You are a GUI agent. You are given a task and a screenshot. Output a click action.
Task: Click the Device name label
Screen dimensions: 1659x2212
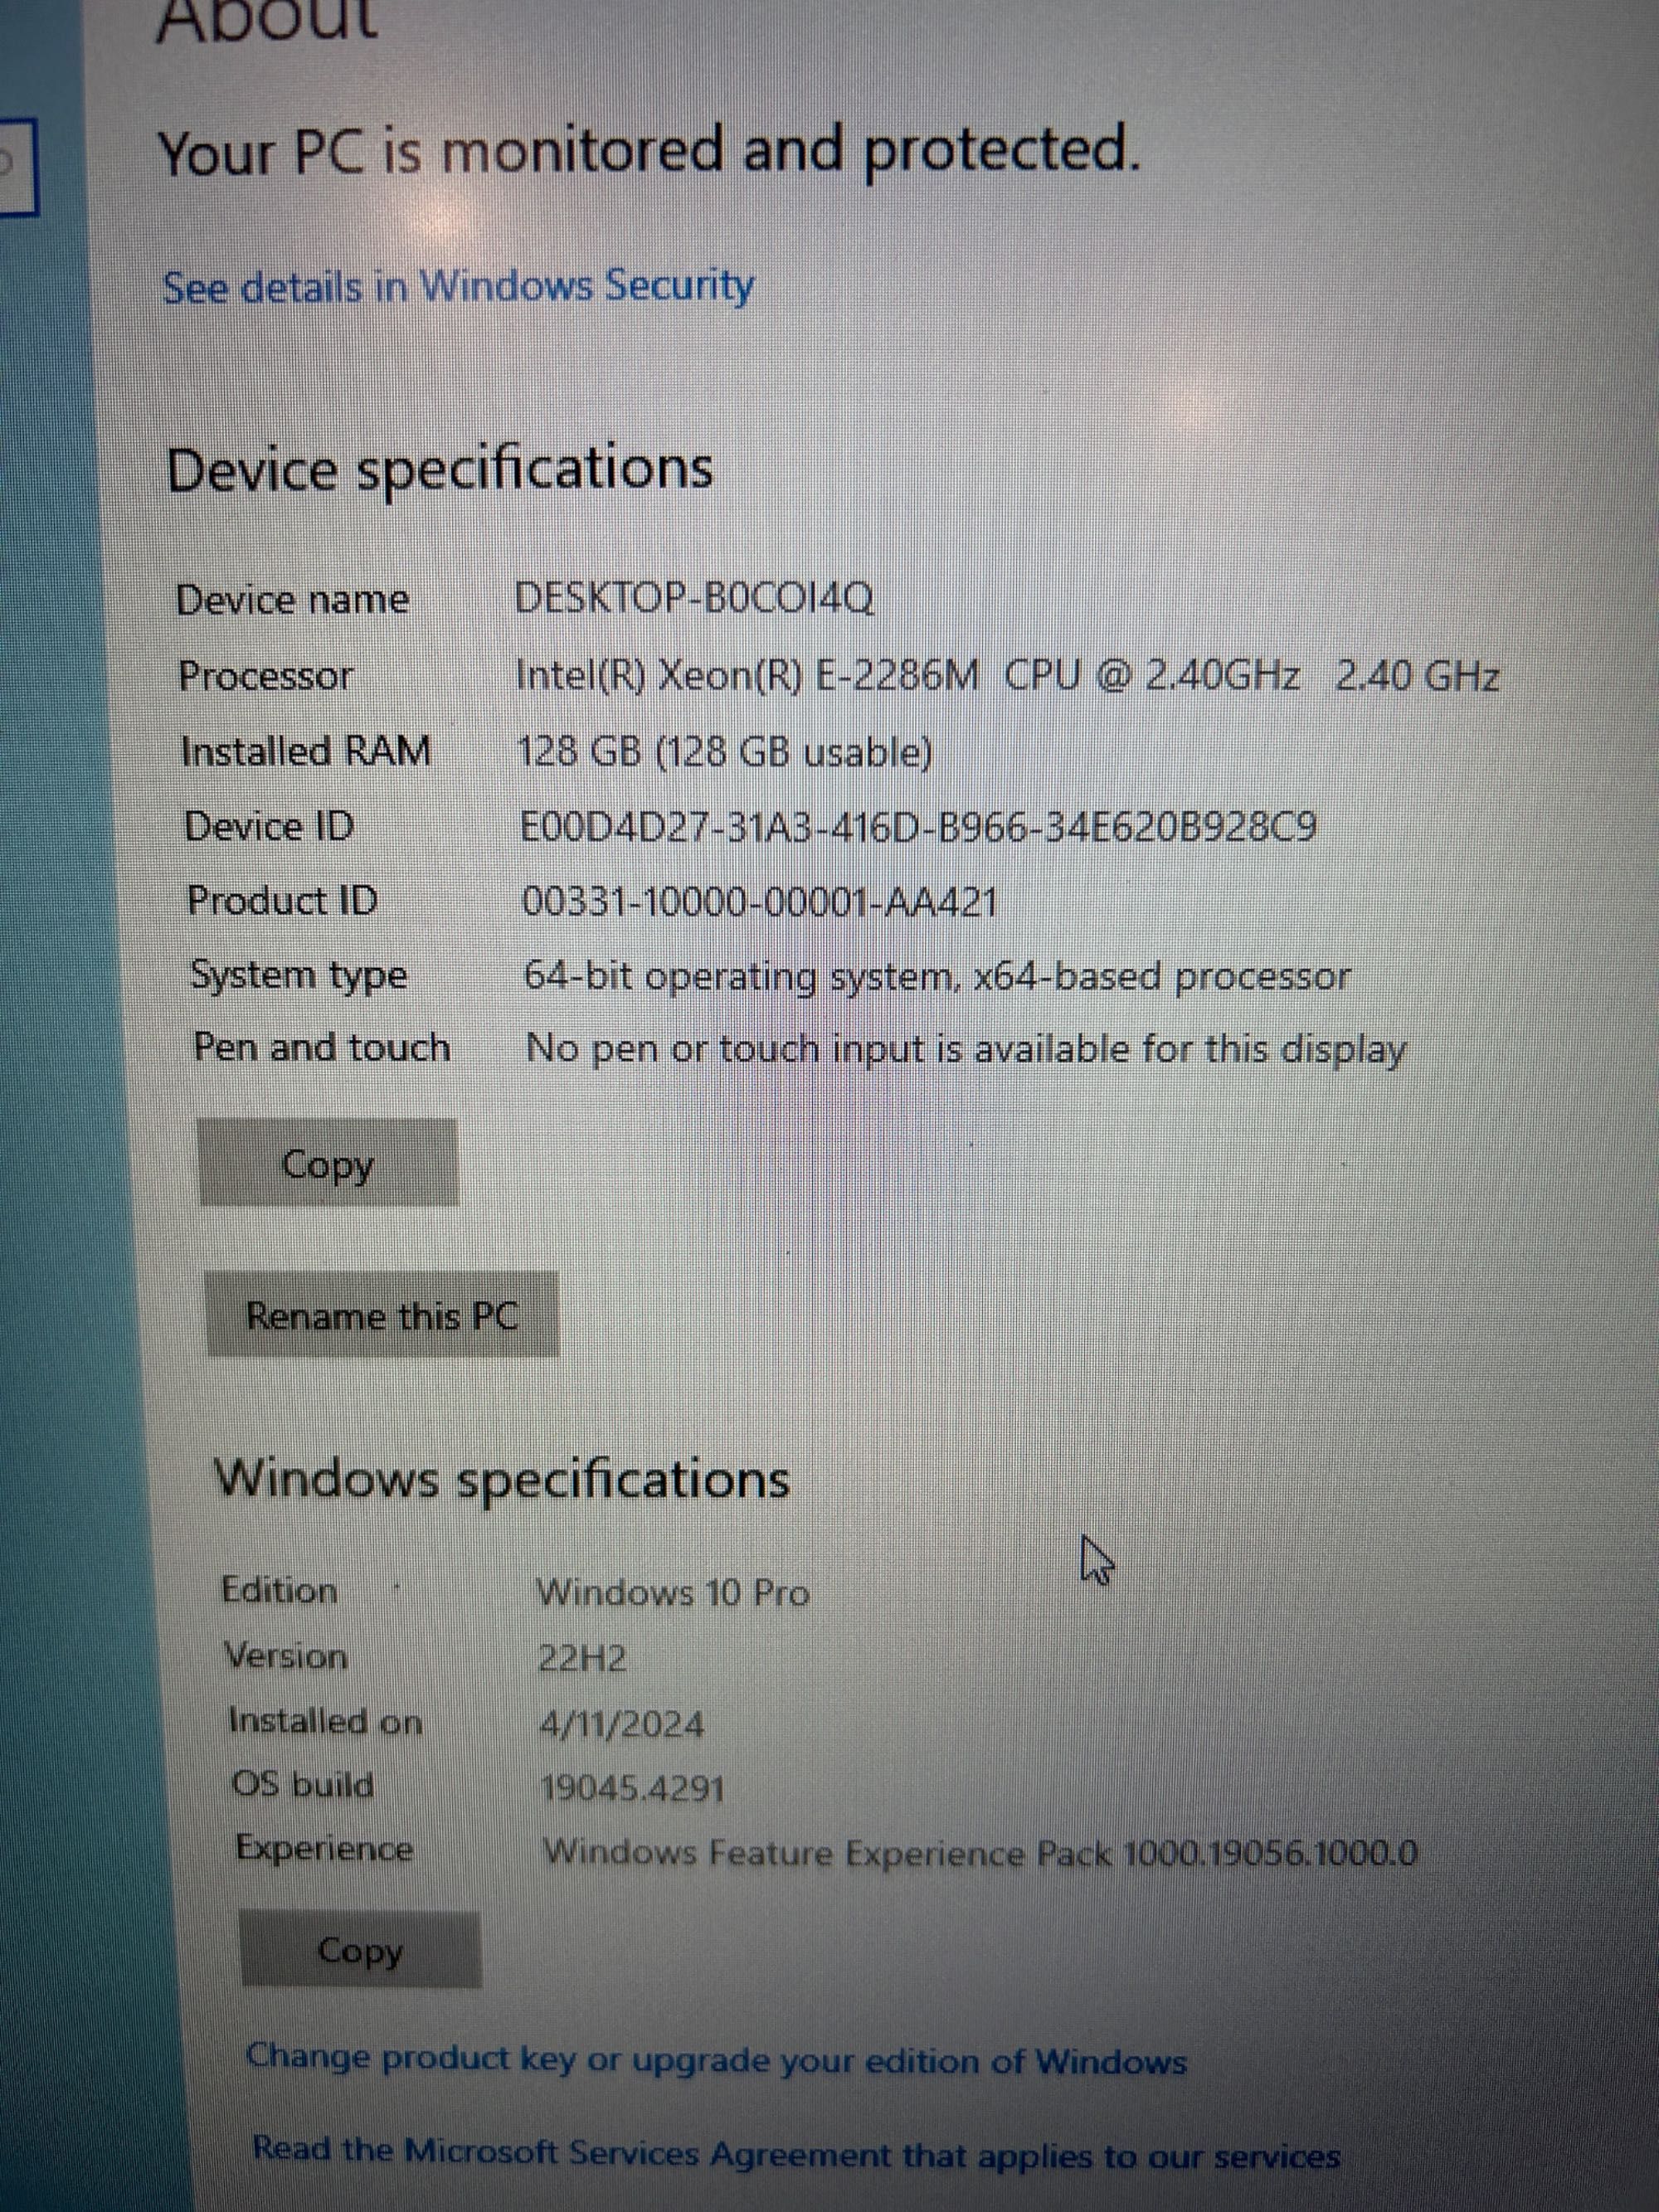[x=293, y=600]
